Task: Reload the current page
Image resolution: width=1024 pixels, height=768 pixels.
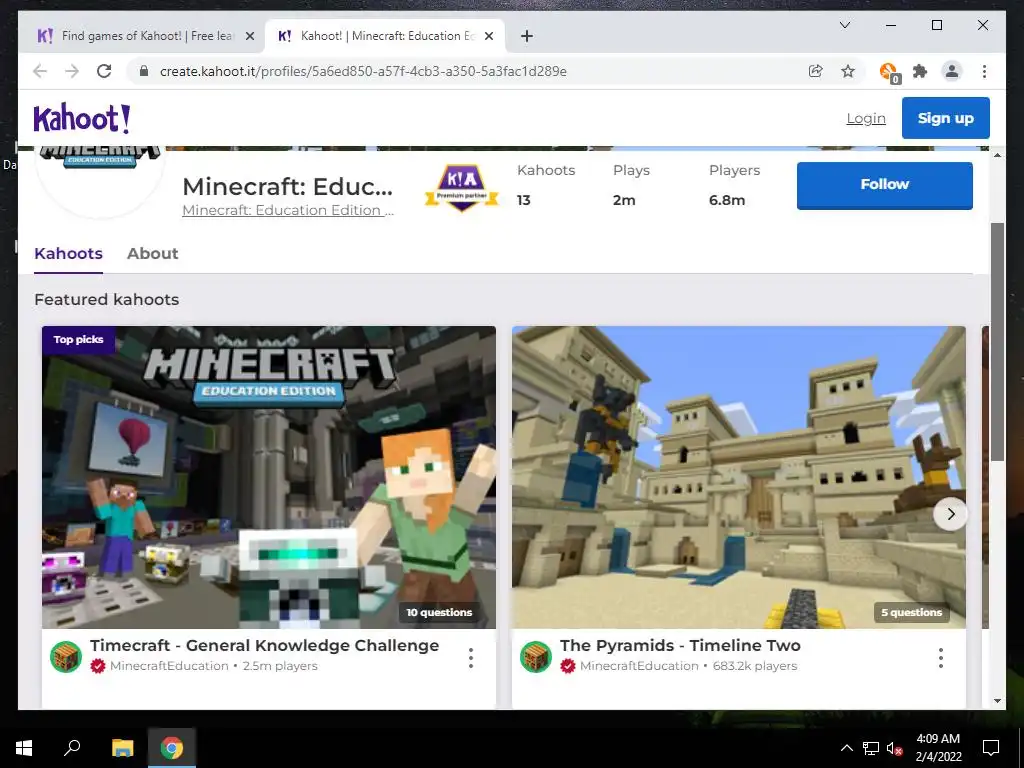Action: point(104,71)
